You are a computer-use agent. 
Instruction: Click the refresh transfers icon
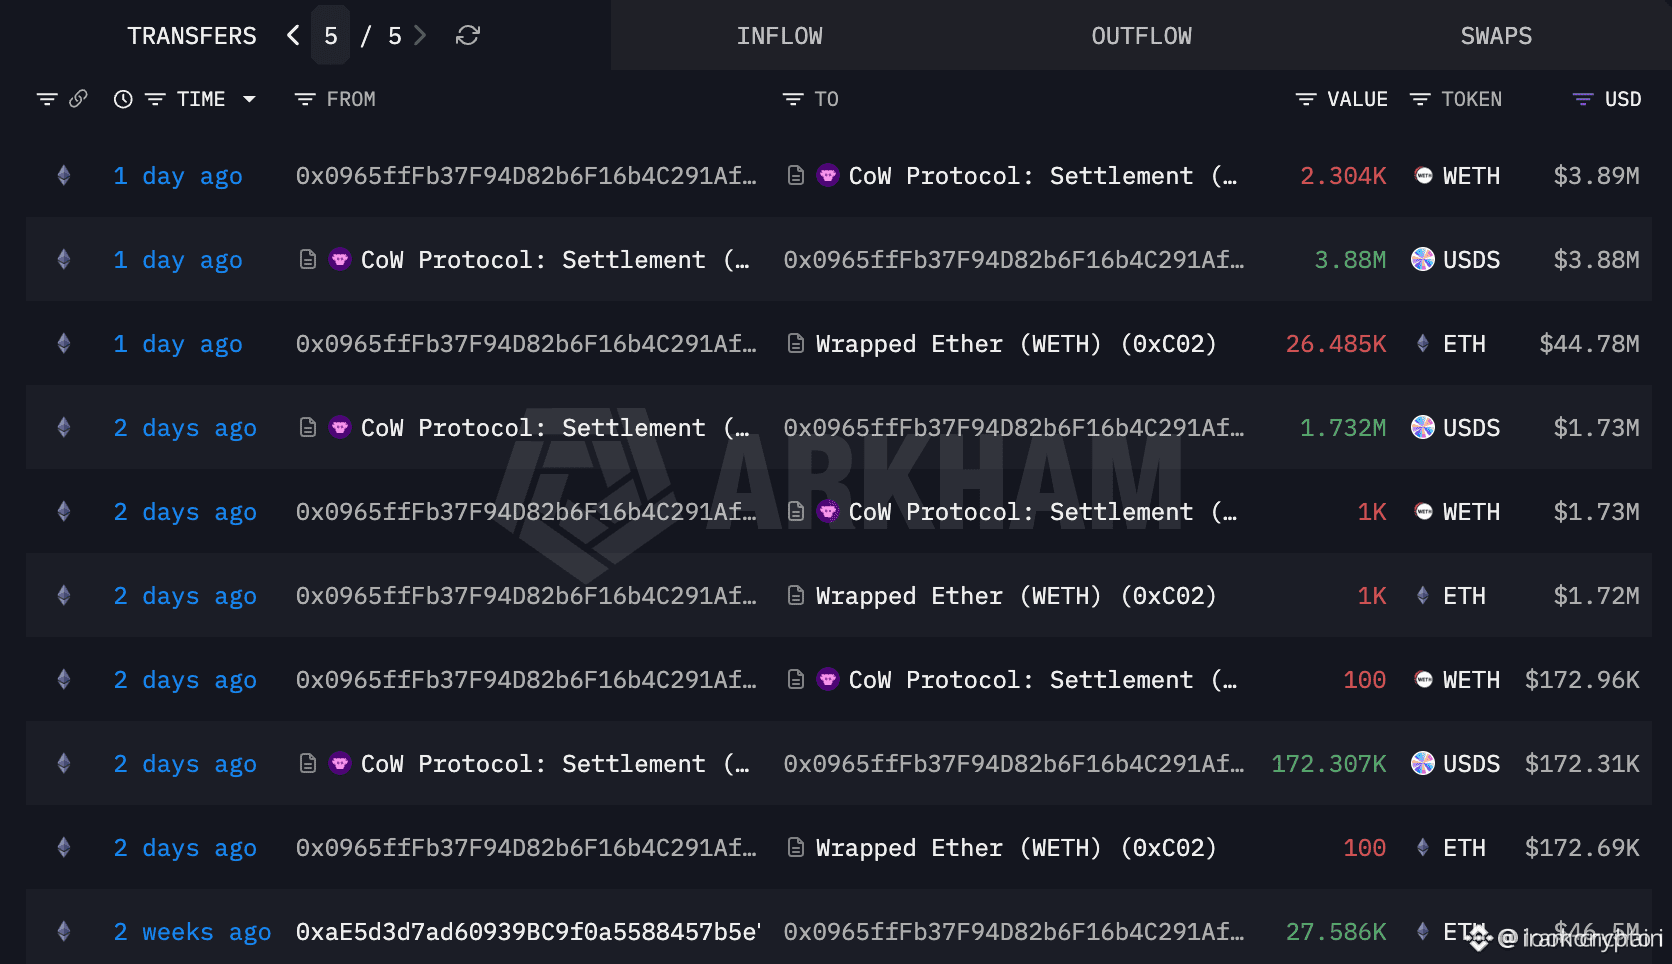click(468, 36)
